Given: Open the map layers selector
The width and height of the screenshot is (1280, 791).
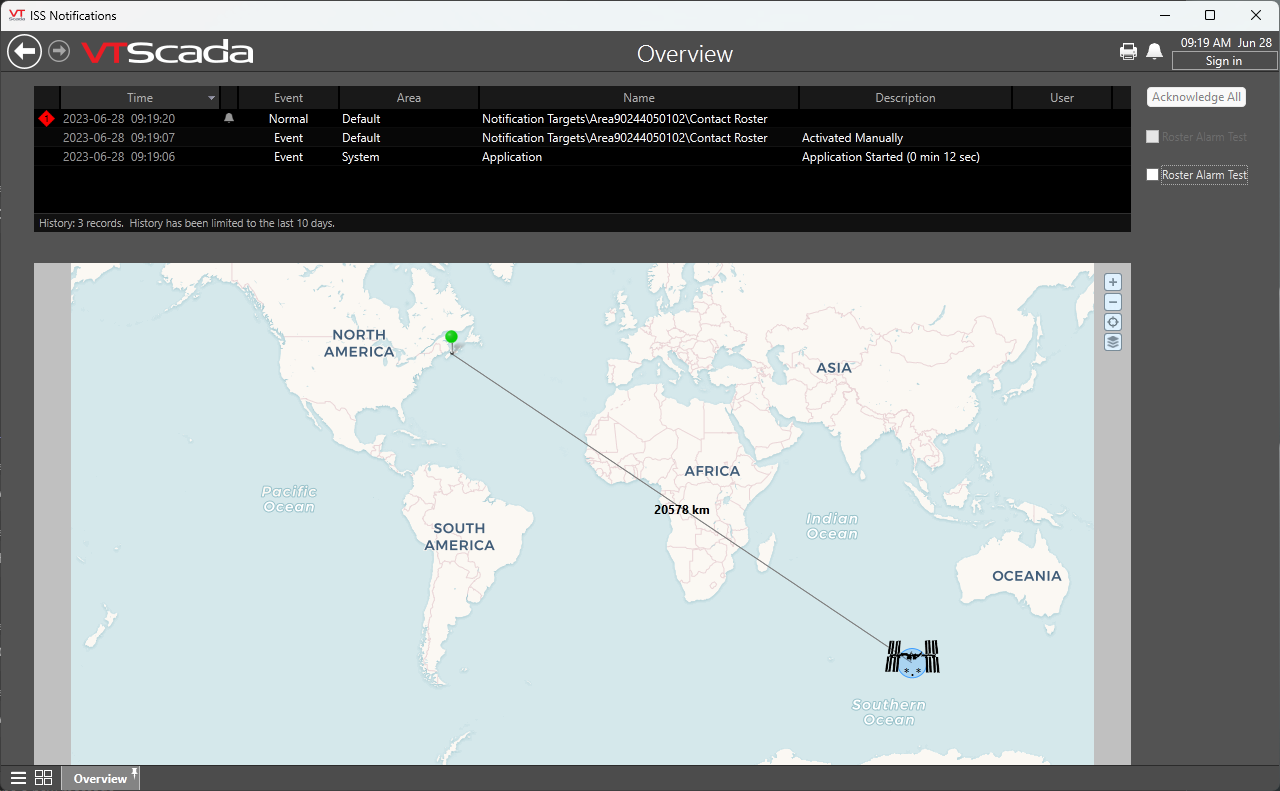Looking at the screenshot, I should click(x=1113, y=342).
